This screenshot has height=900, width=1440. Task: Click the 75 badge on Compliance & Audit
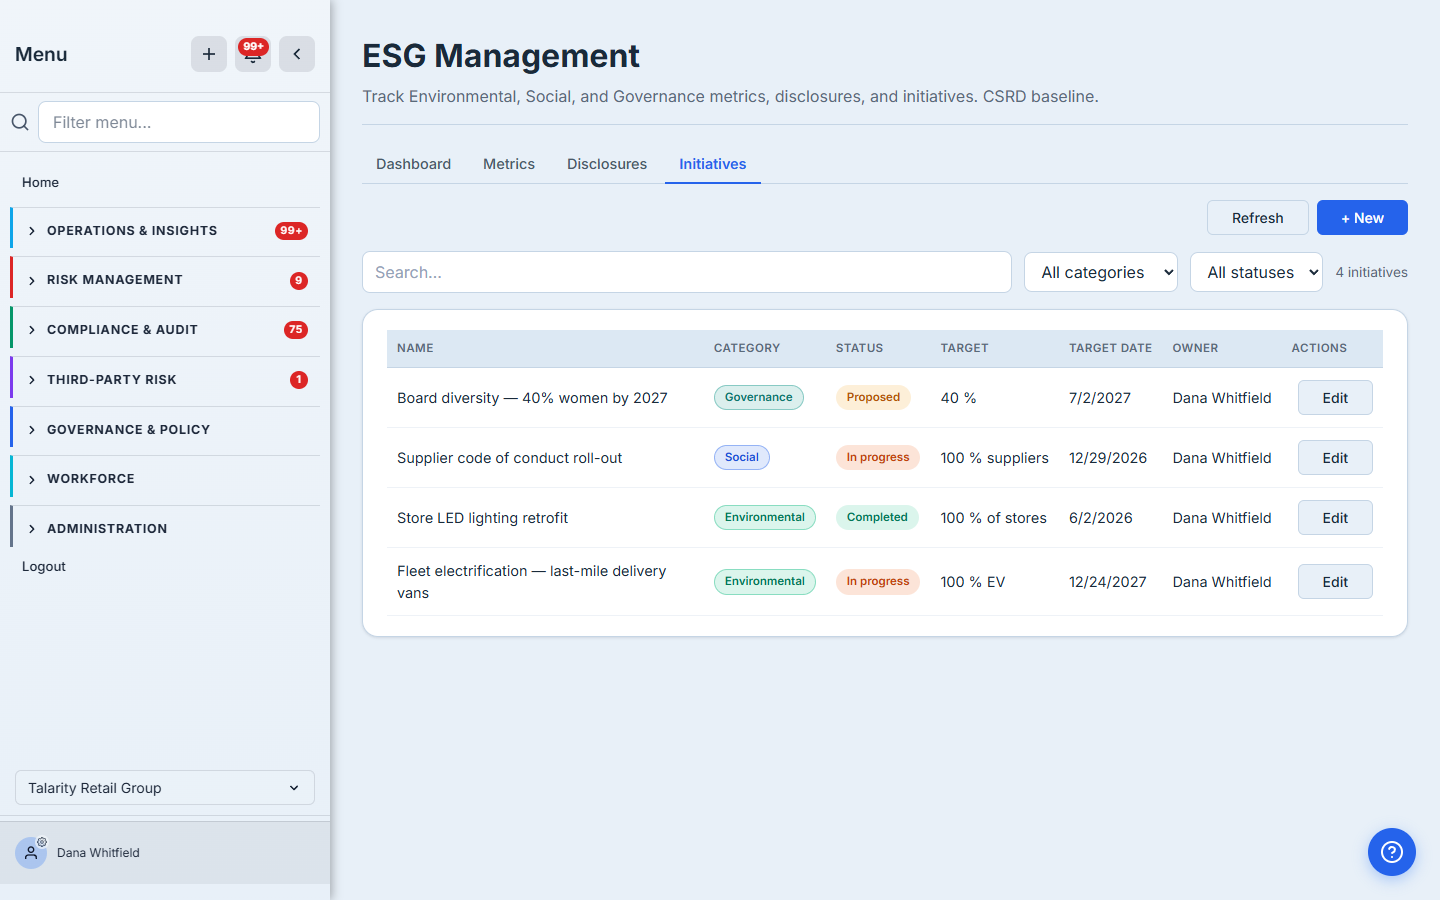coord(296,330)
